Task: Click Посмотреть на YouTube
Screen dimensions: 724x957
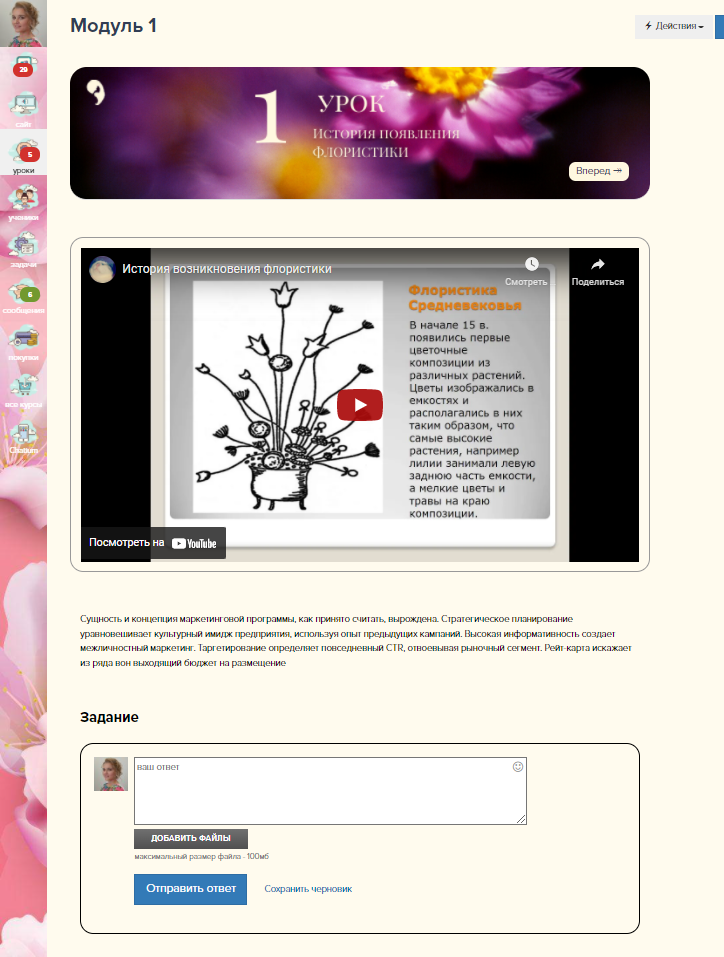Action: pyautogui.click(x=153, y=543)
